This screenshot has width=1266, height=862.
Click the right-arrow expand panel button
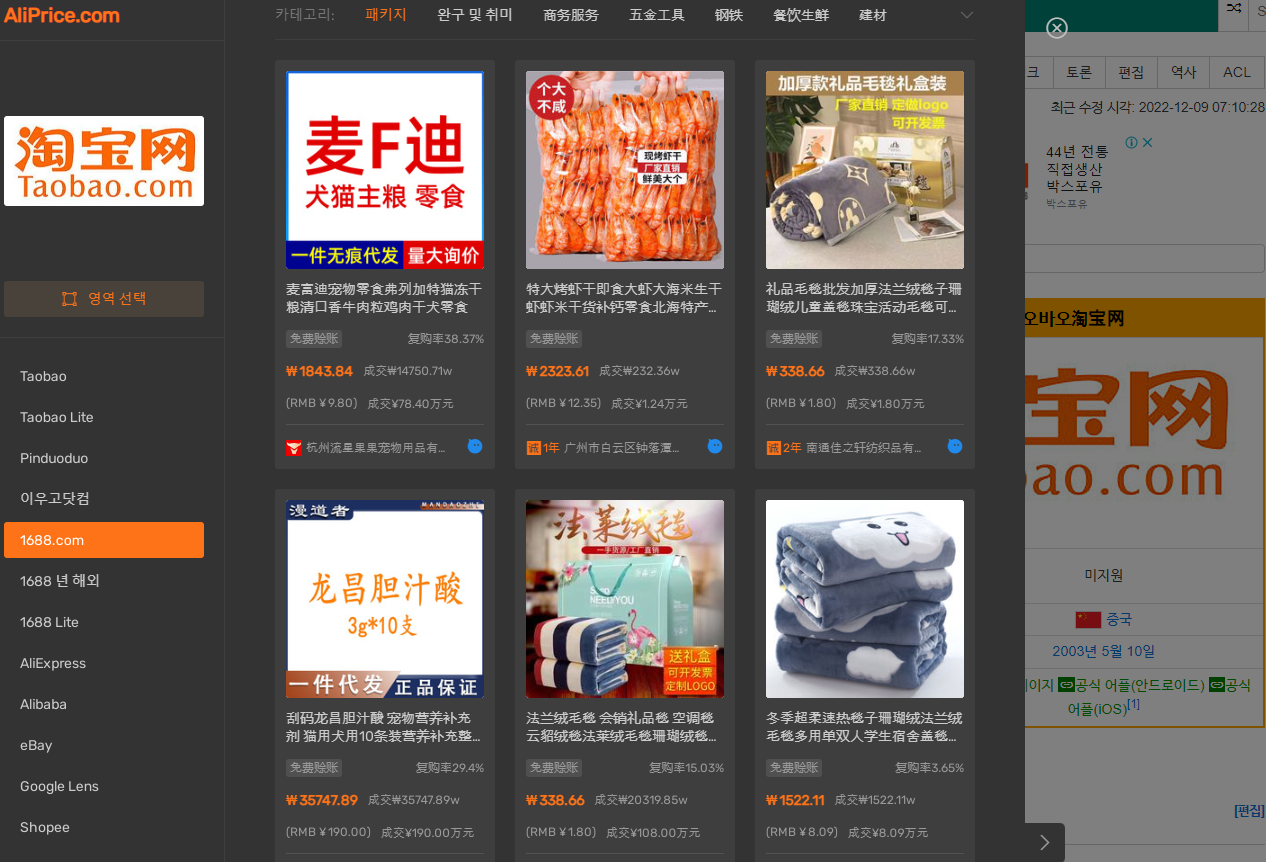tap(1045, 842)
